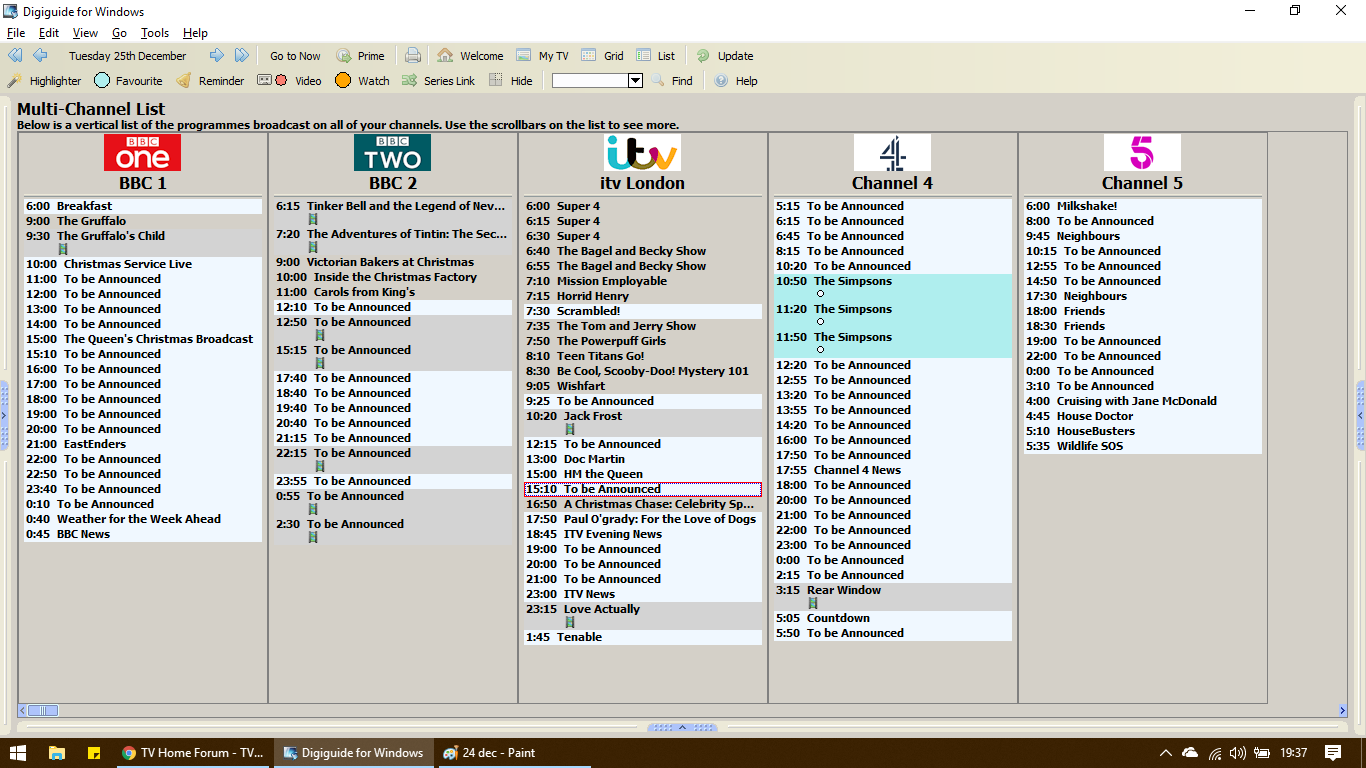The width and height of the screenshot is (1366, 768).
Task: Click watch marker under 11:20 The Simpsons
Action: click(x=820, y=322)
